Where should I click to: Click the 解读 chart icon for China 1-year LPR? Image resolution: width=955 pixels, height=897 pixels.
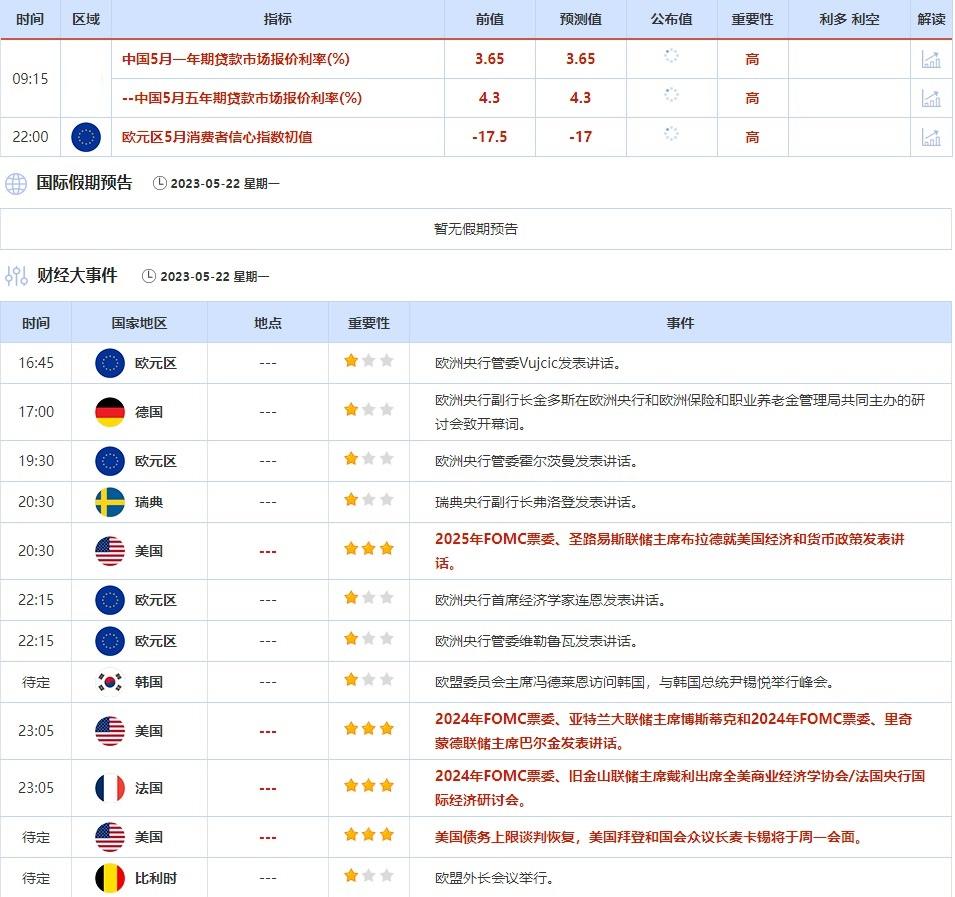click(930, 59)
